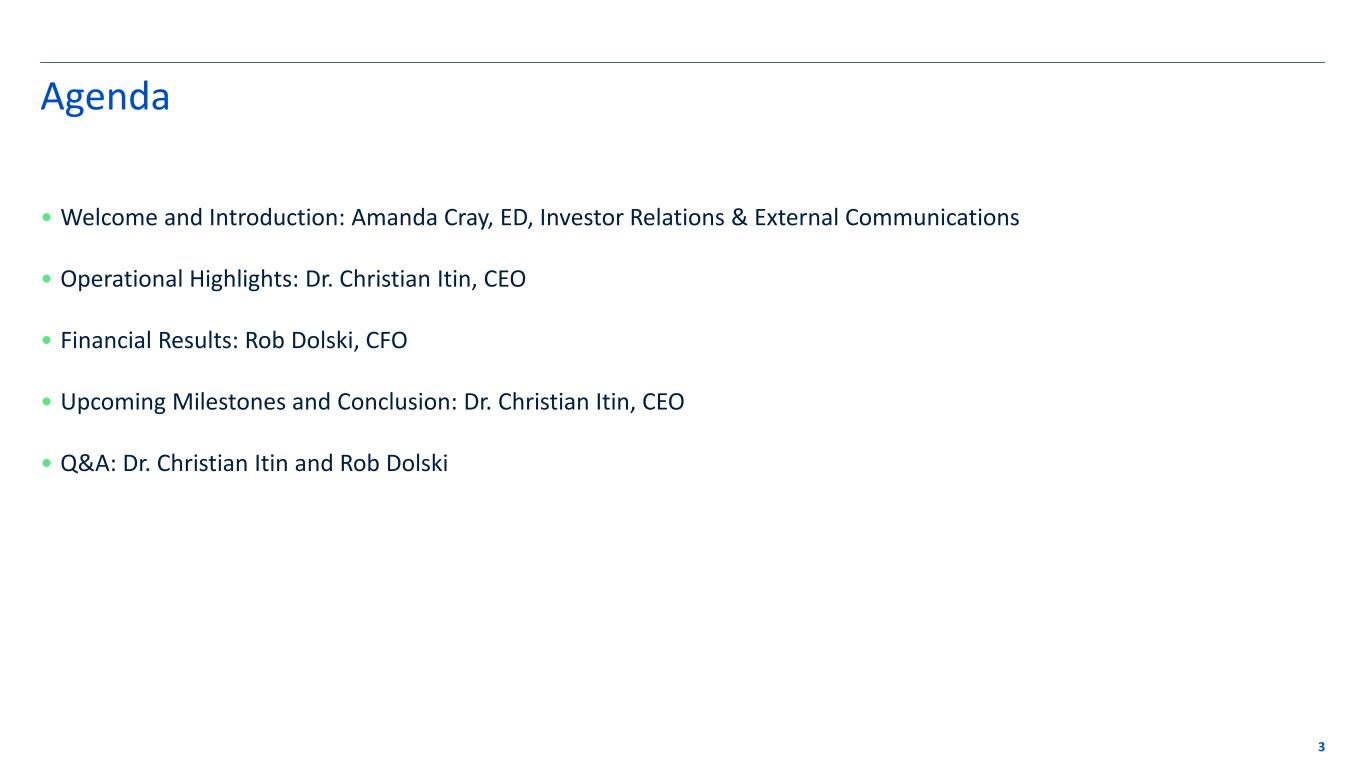Click the horizontal rule above the title

[682, 63]
